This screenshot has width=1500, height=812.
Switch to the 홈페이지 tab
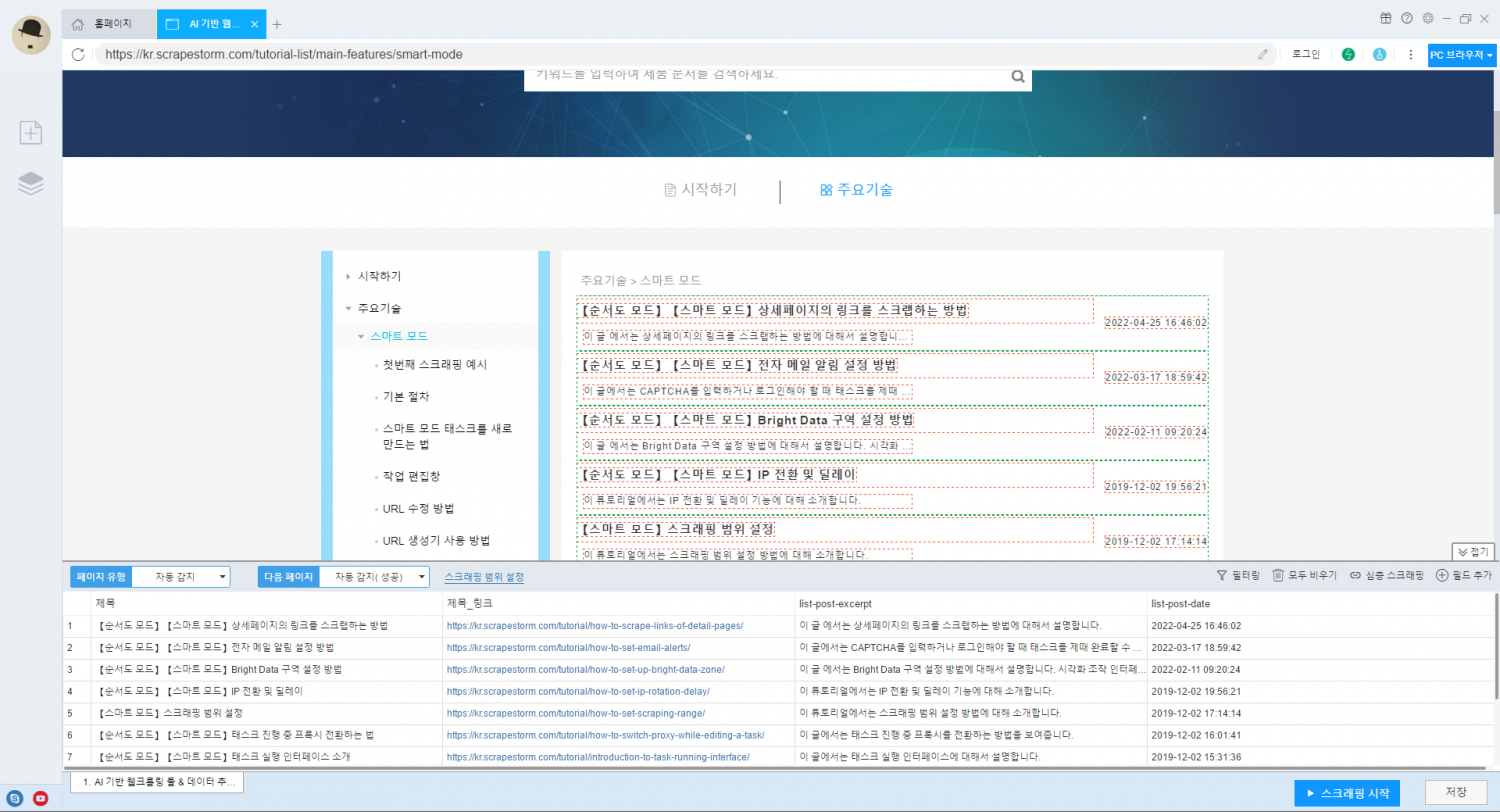coord(107,22)
